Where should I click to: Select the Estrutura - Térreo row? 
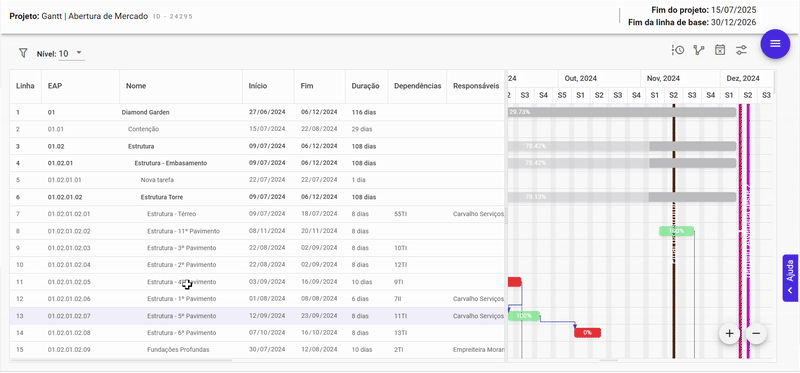[x=257, y=214]
